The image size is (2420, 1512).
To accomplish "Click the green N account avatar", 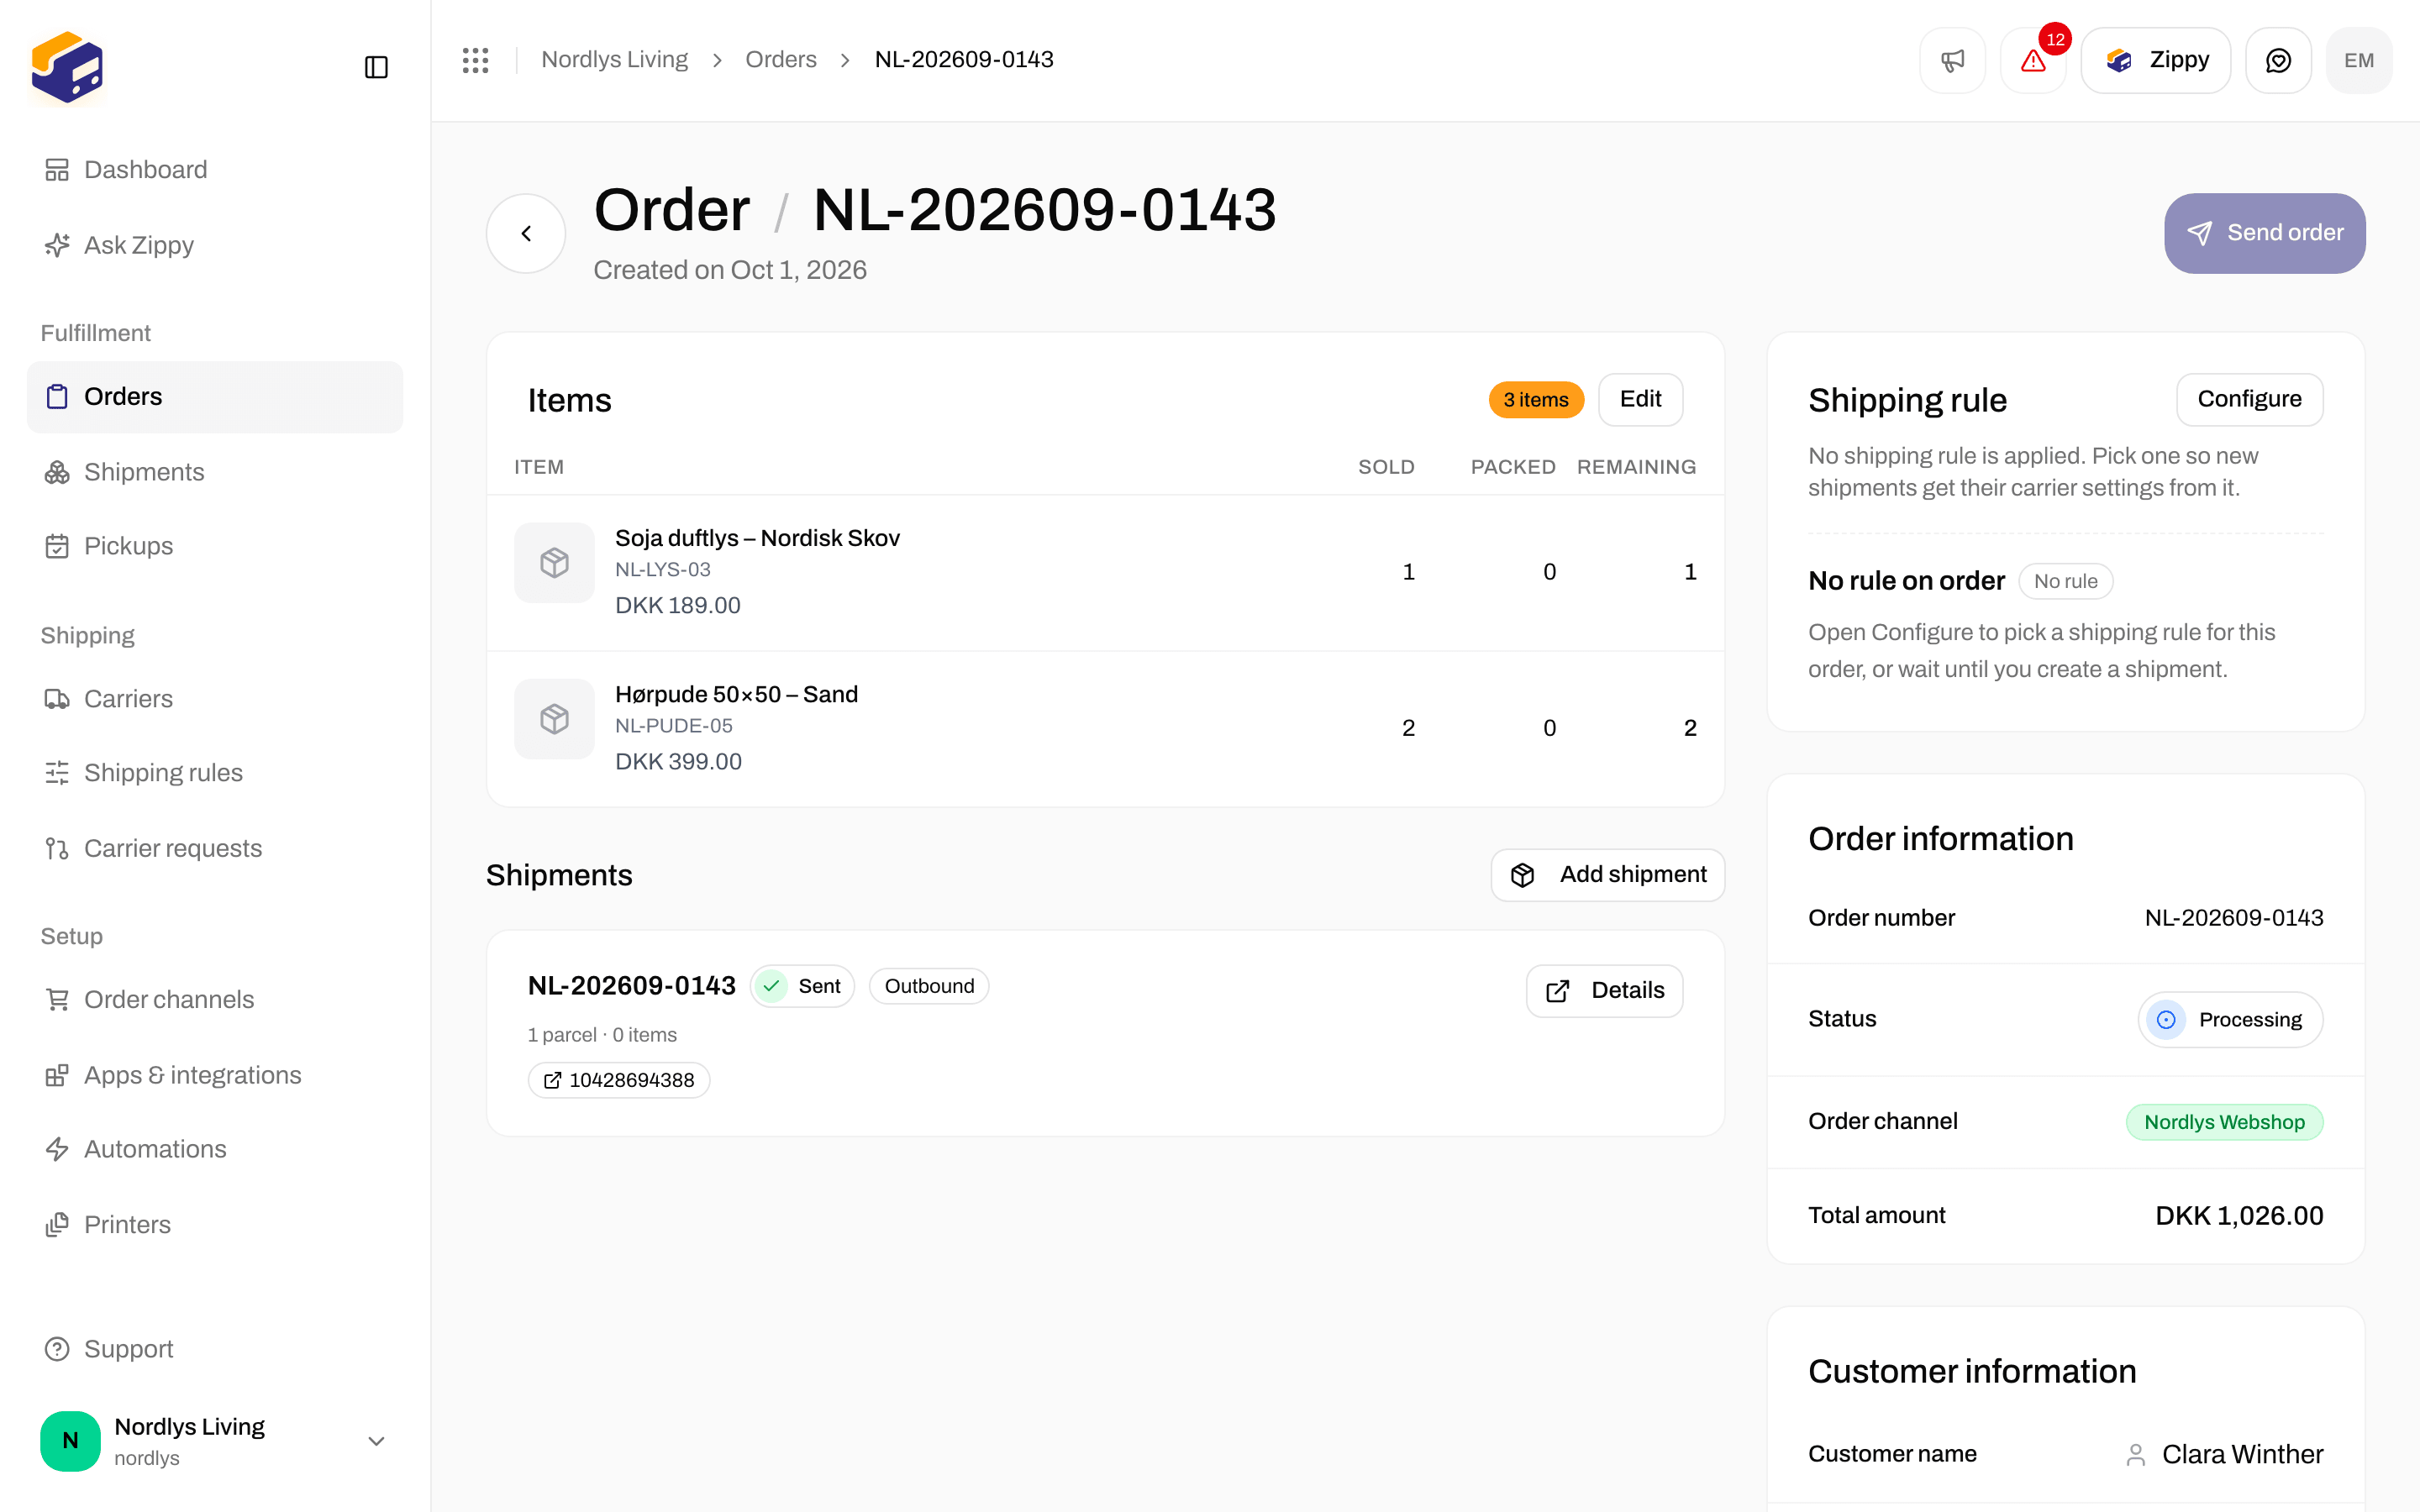I will click(x=70, y=1441).
